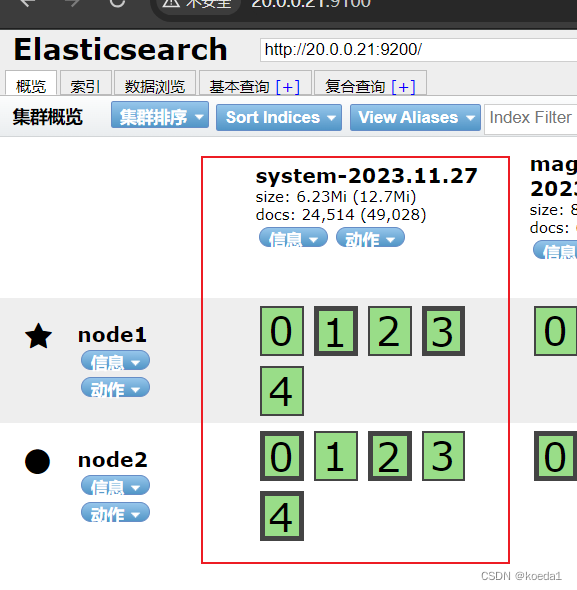Click the browser reload button
Viewport: 577px width, 590px height.
point(117,3)
